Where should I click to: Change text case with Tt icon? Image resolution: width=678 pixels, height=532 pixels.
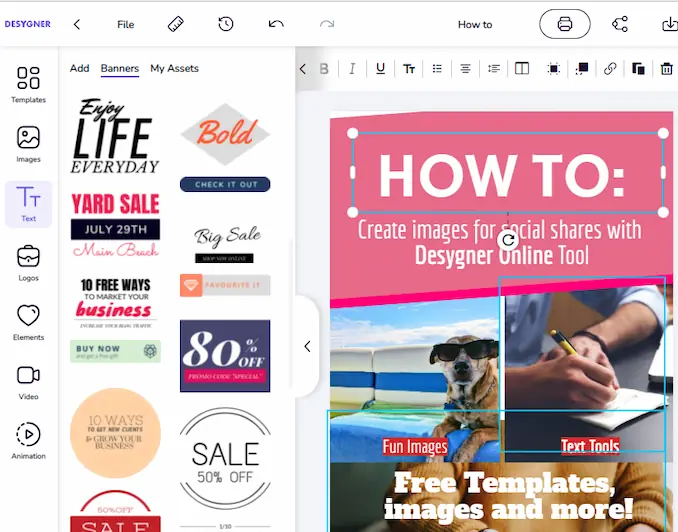click(409, 69)
